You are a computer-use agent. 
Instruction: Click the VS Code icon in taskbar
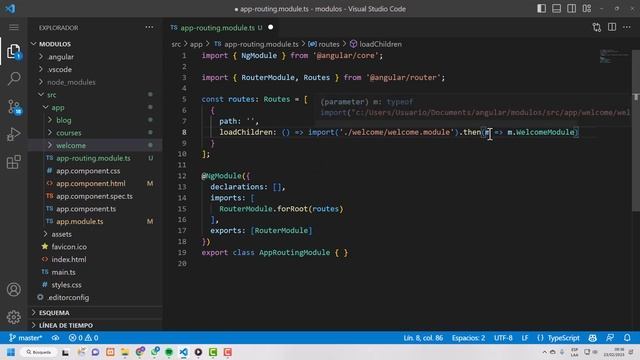coord(184,352)
